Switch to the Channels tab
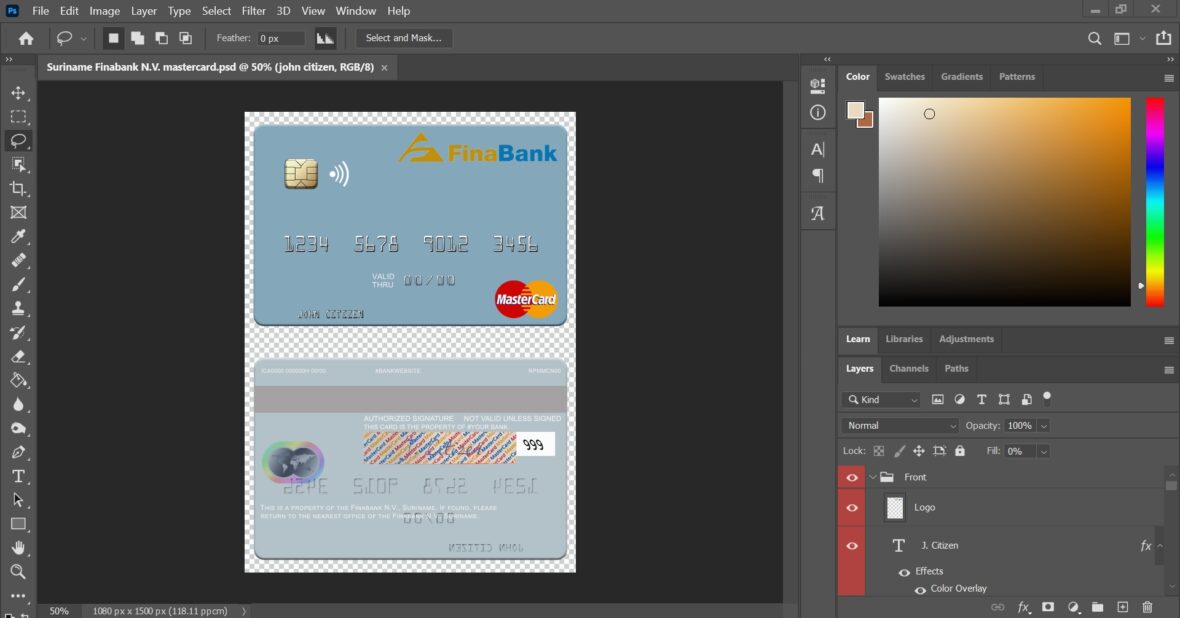The width and height of the screenshot is (1180, 618). [908, 368]
